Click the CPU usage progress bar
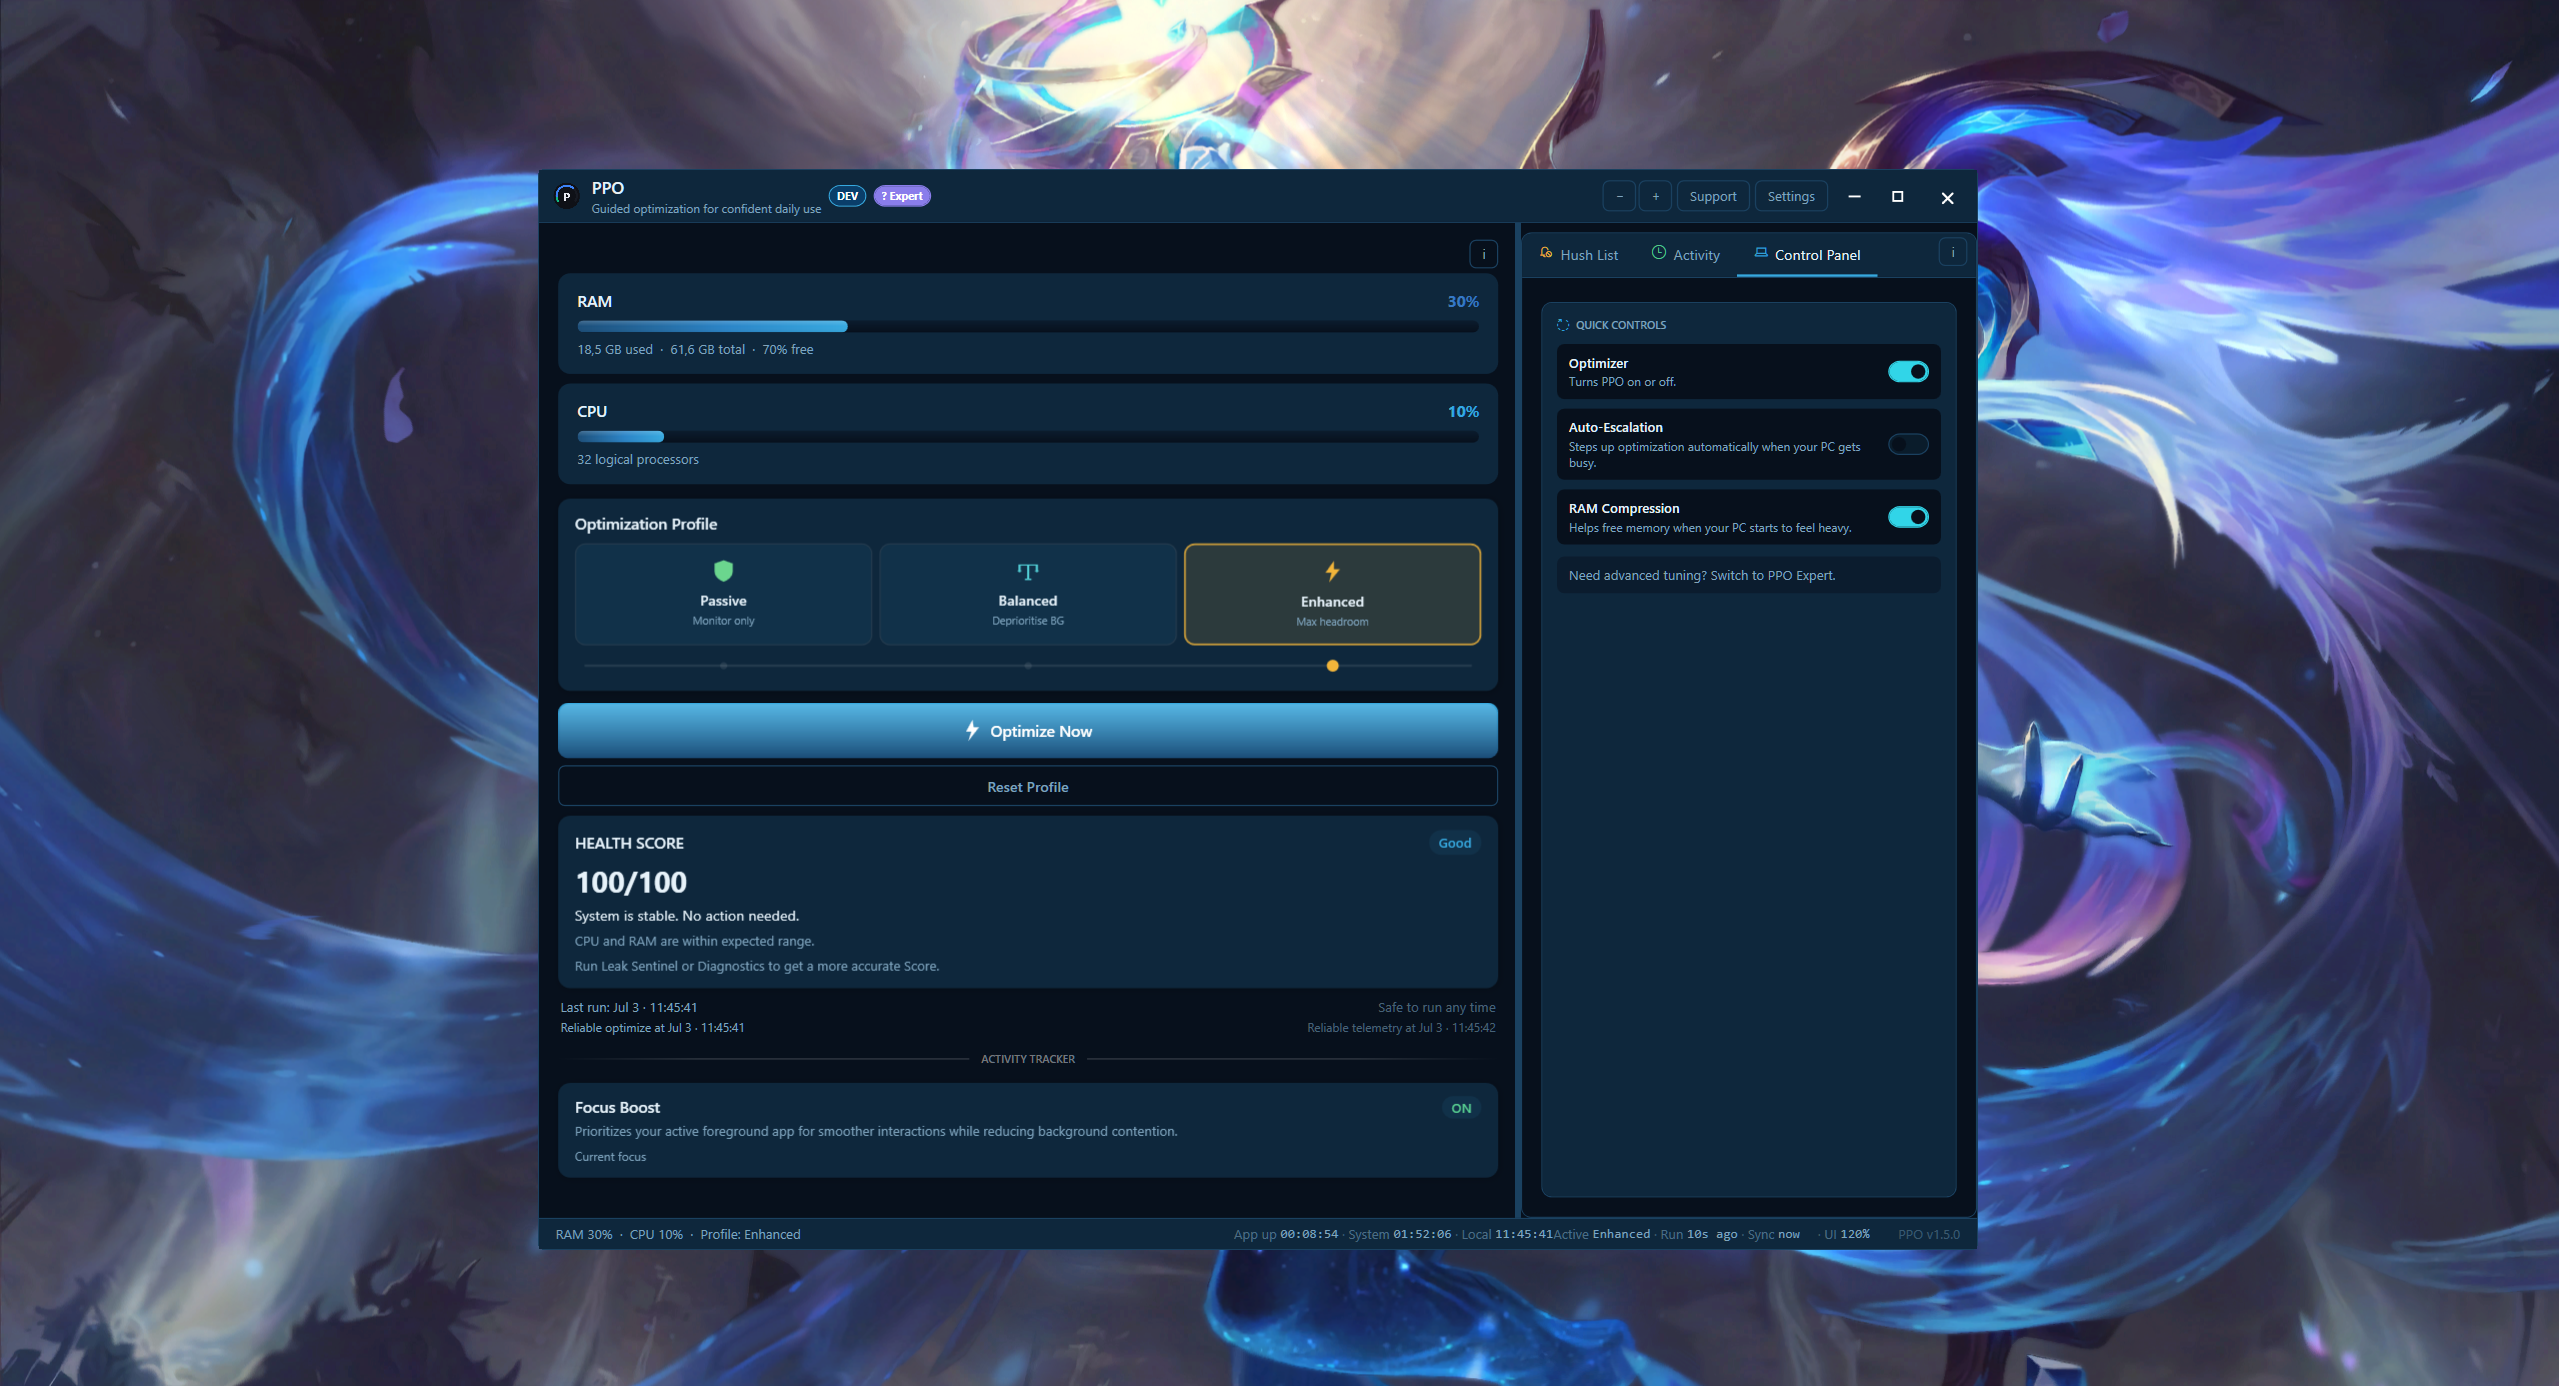Viewport: 2559px width, 1386px height. 1027,437
